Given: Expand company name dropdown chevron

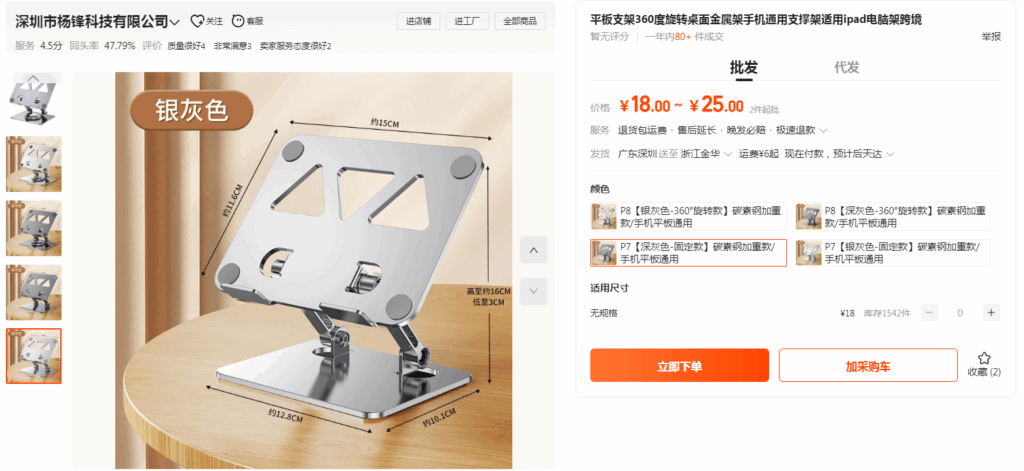Looking at the screenshot, I should [x=175, y=23].
